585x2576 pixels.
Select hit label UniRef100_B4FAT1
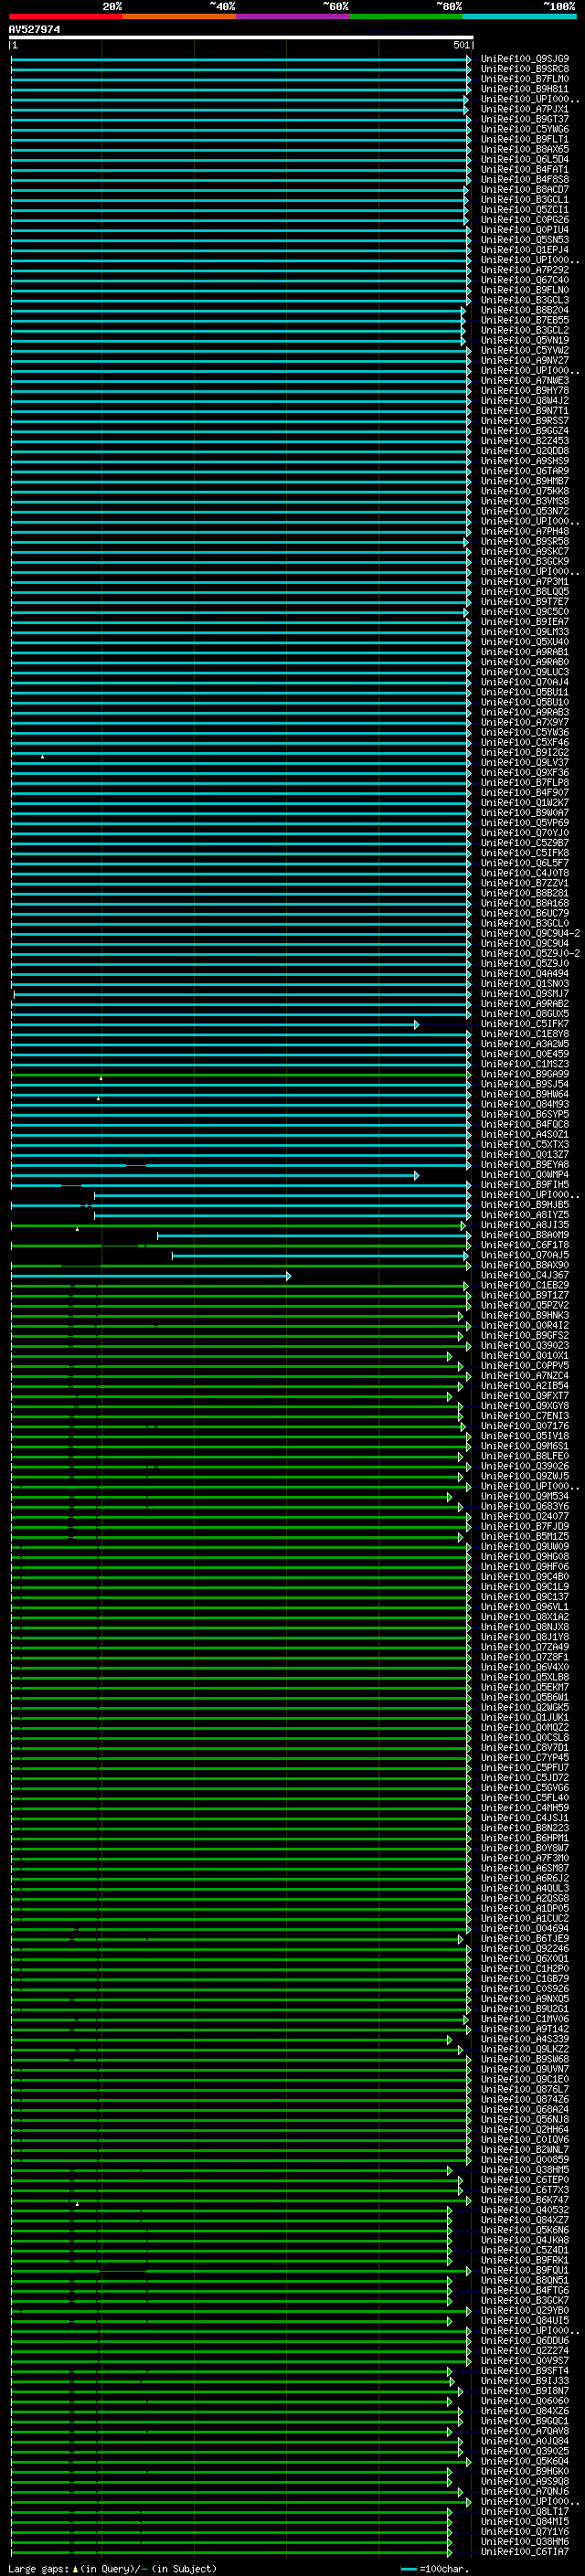pos(525,169)
